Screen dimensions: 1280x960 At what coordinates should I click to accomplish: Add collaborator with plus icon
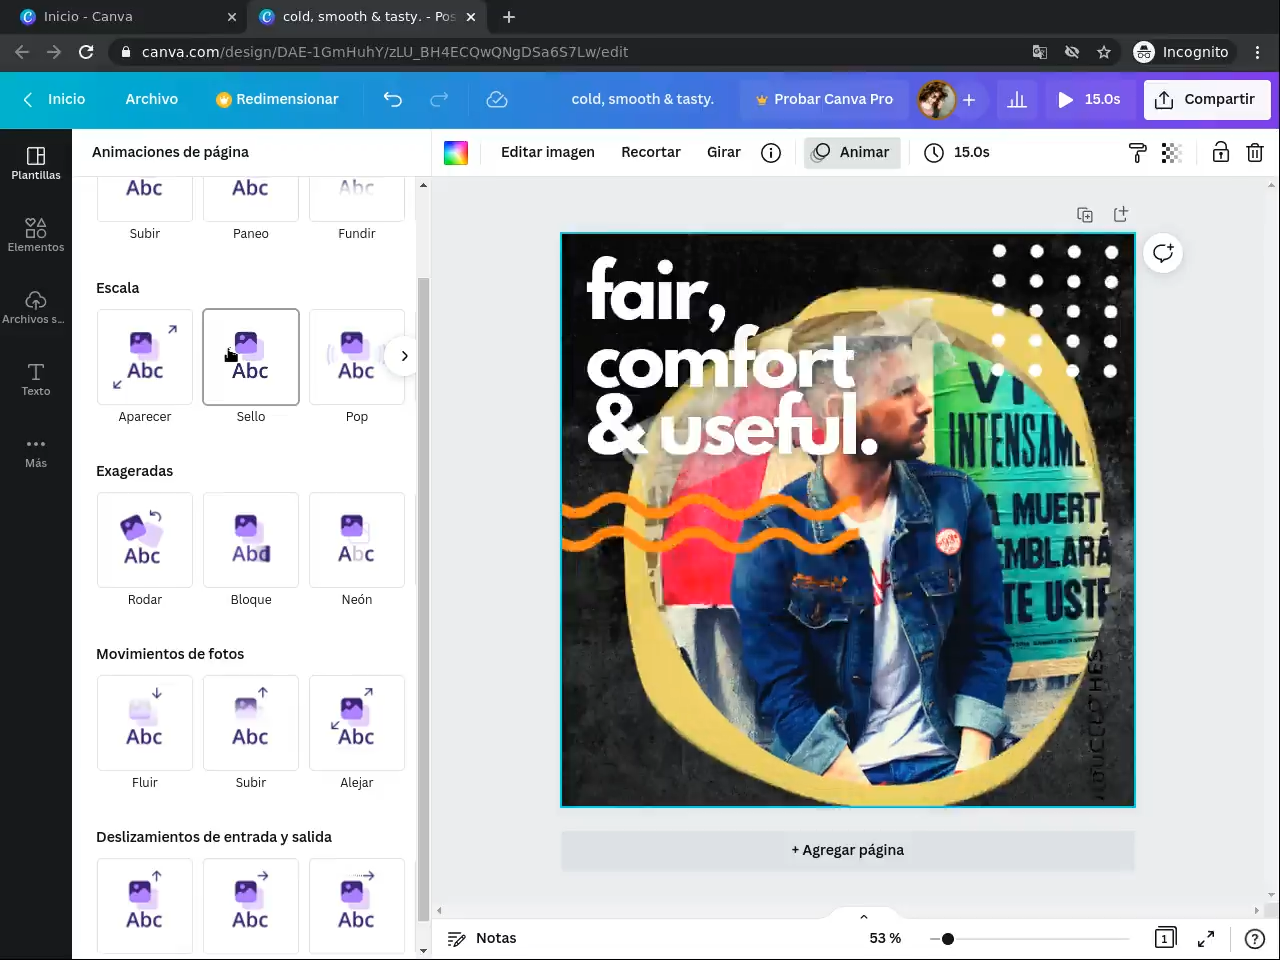[969, 99]
